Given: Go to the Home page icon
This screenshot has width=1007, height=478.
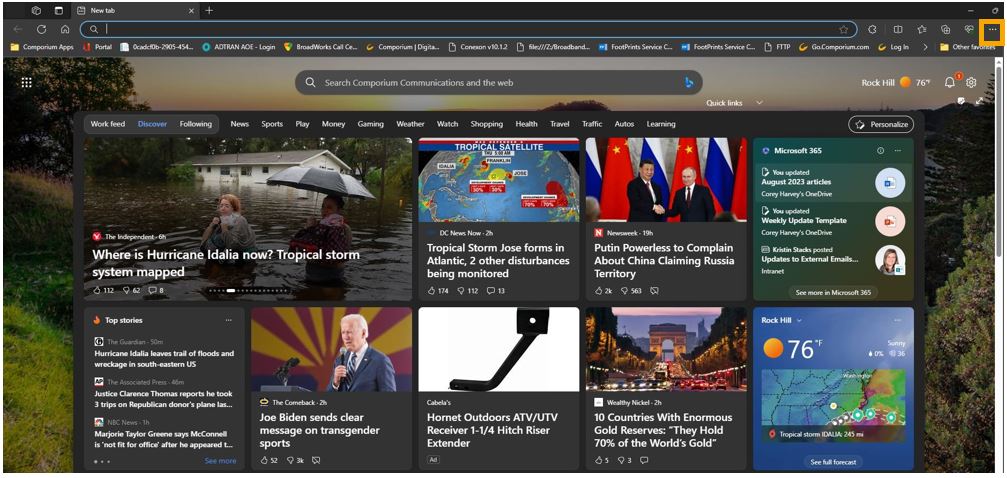Looking at the screenshot, I should pos(65,30).
